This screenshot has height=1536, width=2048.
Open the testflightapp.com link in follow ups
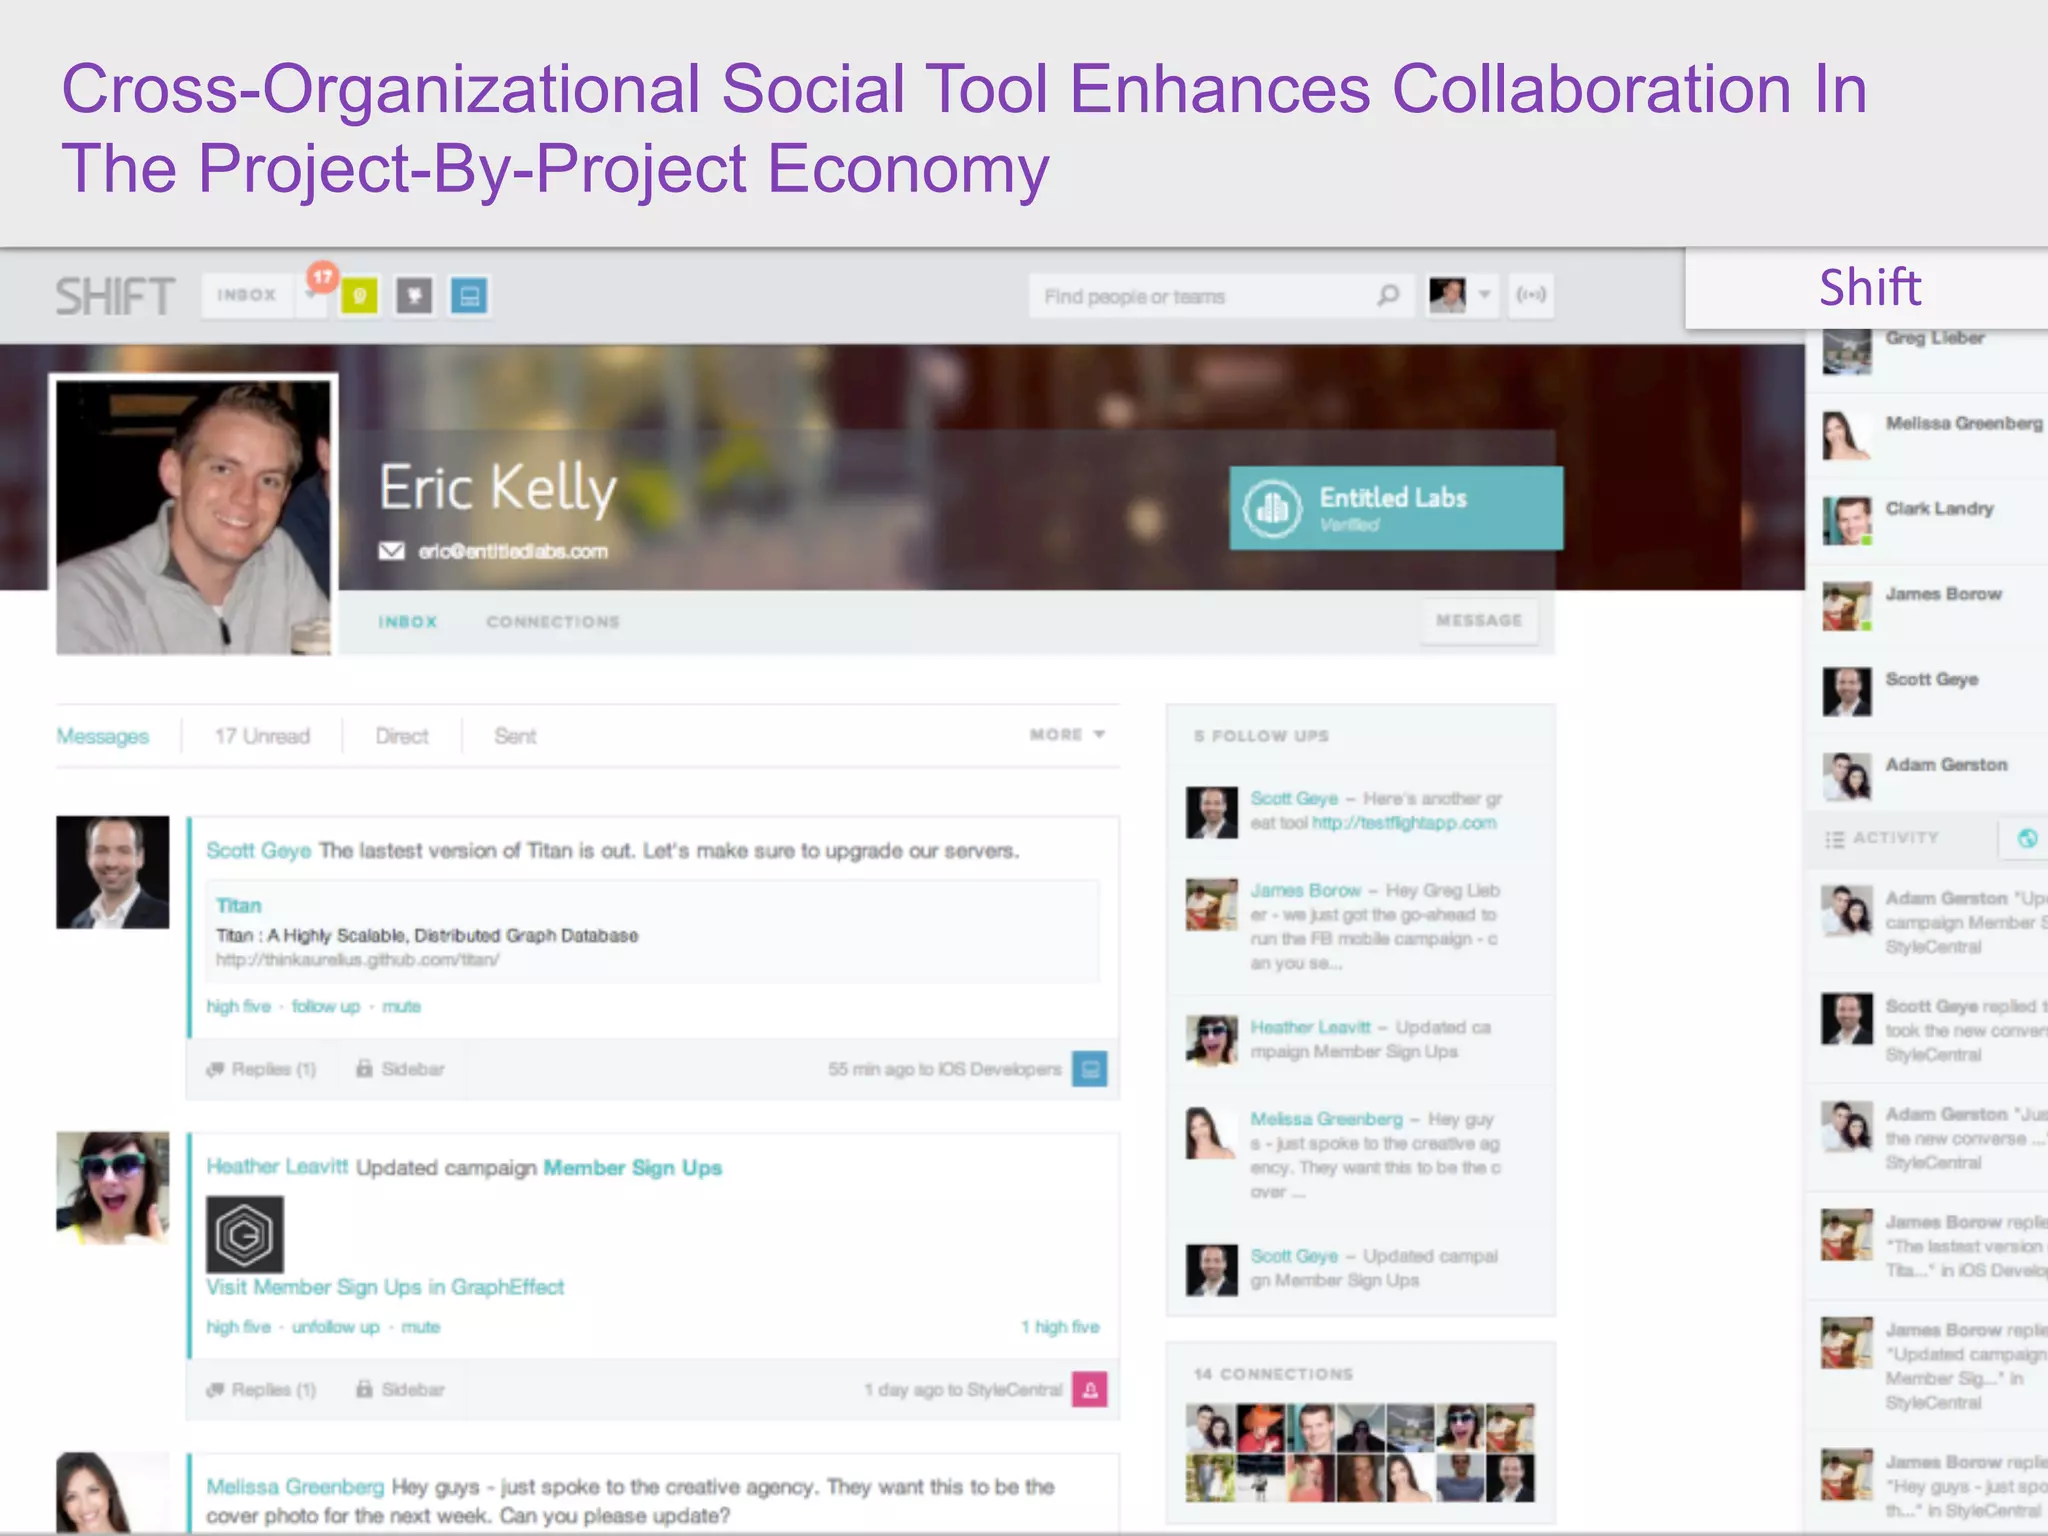1404,823
